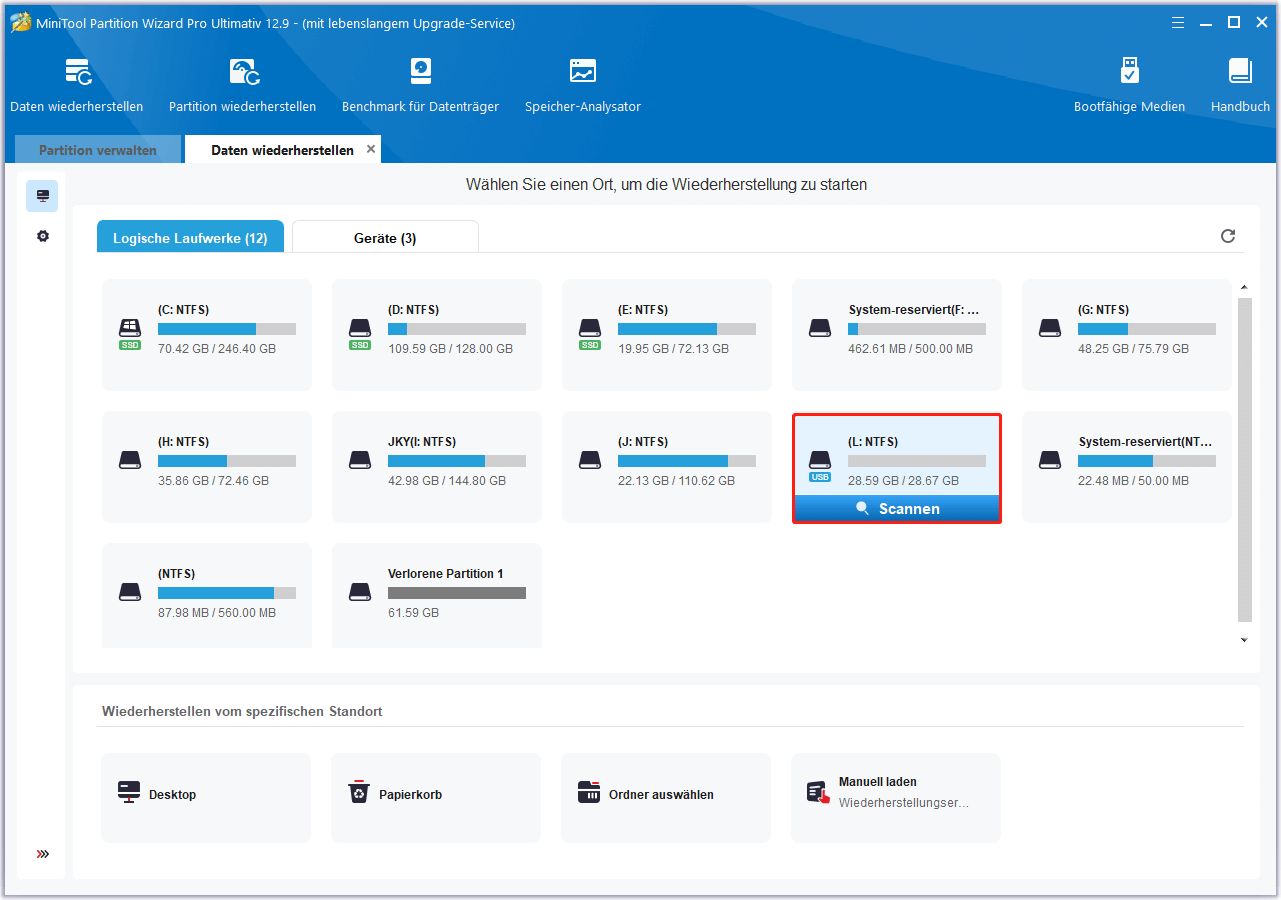Click 61.59 GB size text
Screen dimensions: 1281x900
(413, 613)
